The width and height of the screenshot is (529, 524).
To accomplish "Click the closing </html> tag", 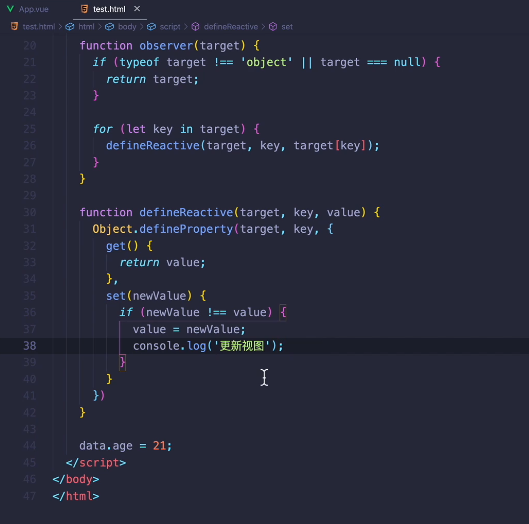I will (76, 496).
